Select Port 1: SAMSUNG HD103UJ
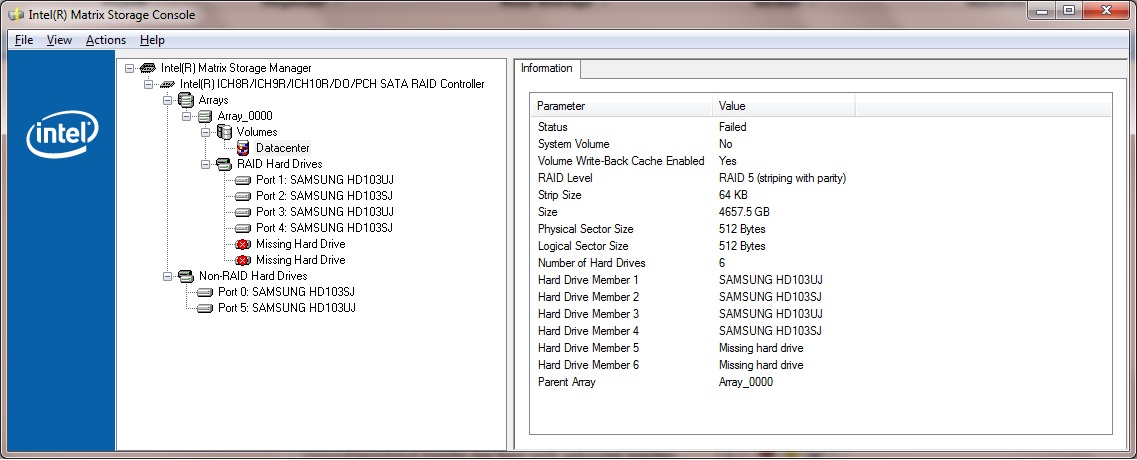Viewport: 1137px width, 460px height. pos(325,180)
